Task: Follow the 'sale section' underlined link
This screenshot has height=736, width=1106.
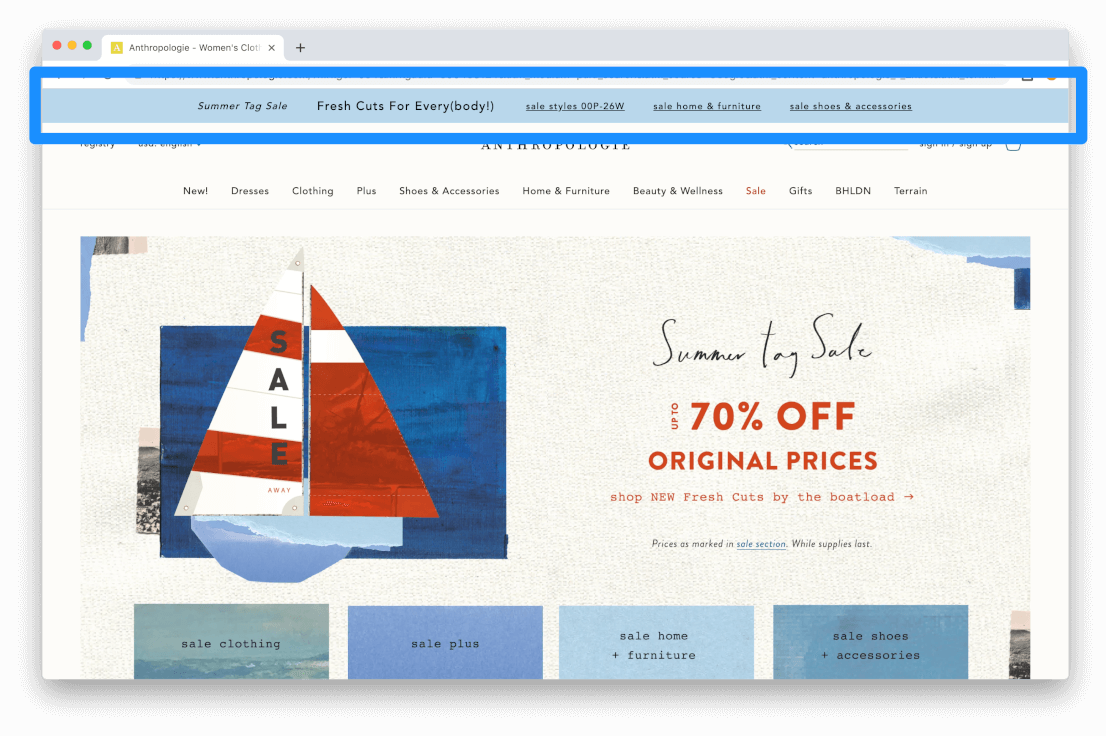Action: click(761, 544)
